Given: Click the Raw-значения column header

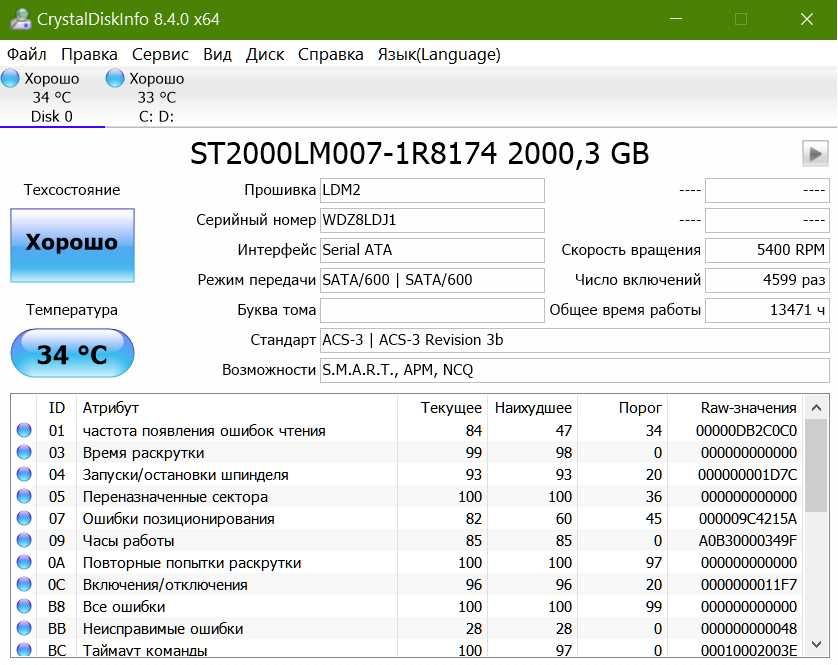Looking at the screenshot, I should point(735,408).
